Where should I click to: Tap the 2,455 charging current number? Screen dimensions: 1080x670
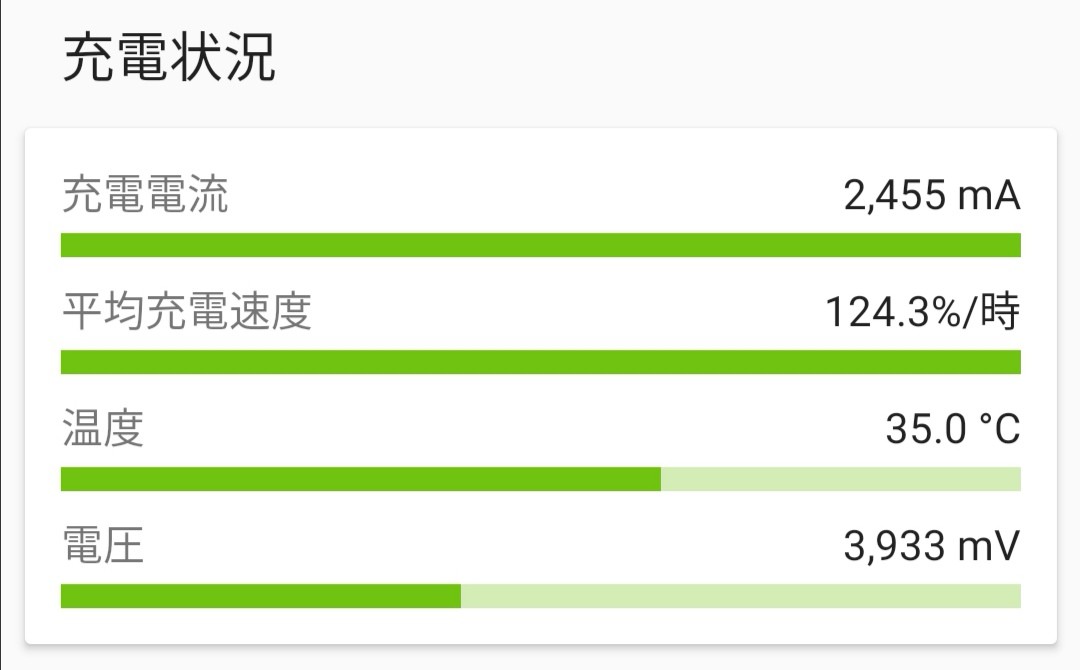tap(895, 195)
